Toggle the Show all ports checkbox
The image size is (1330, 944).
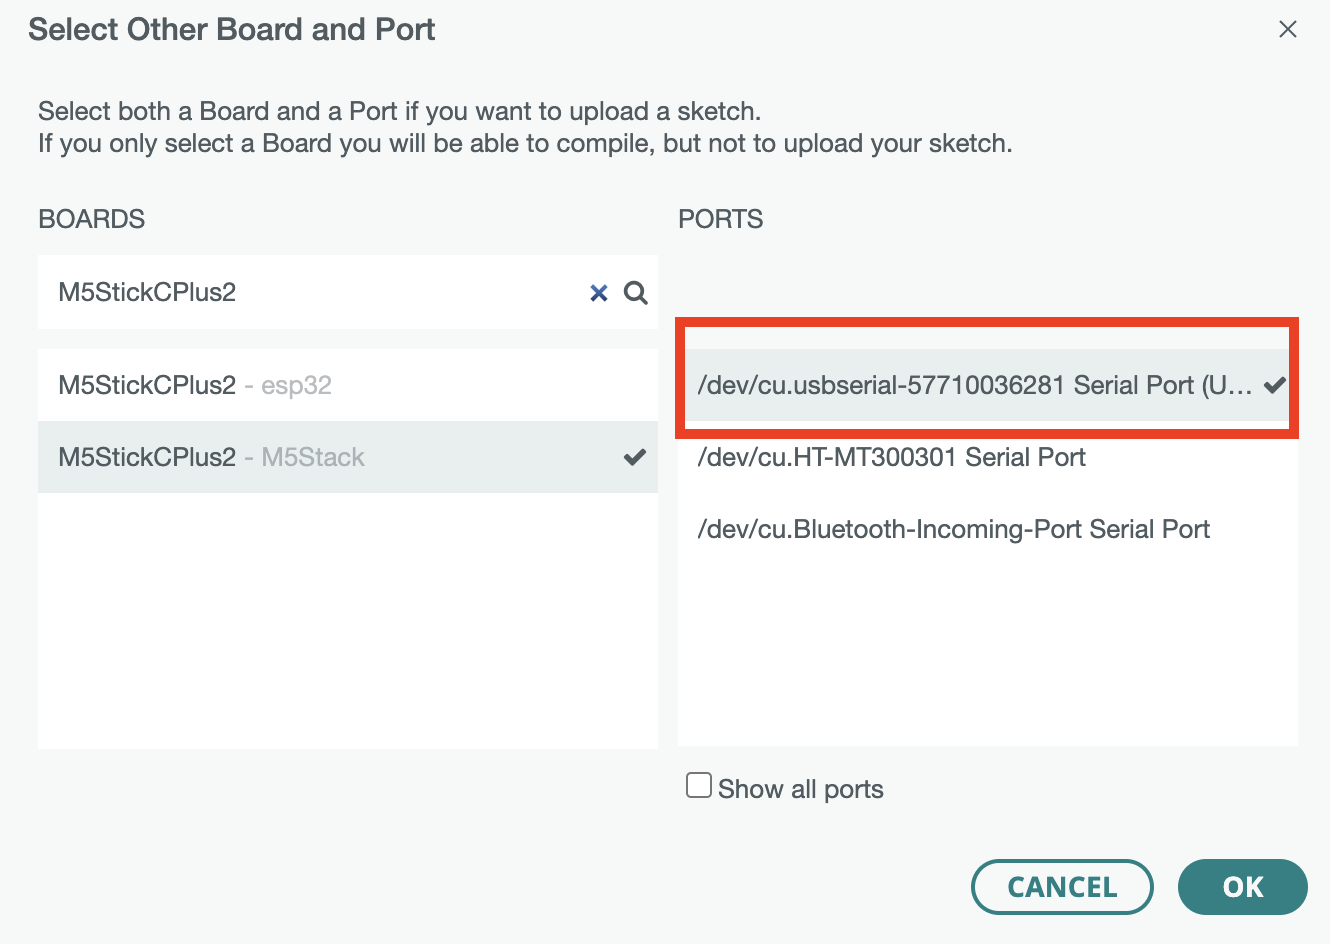(x=699, y=786)
